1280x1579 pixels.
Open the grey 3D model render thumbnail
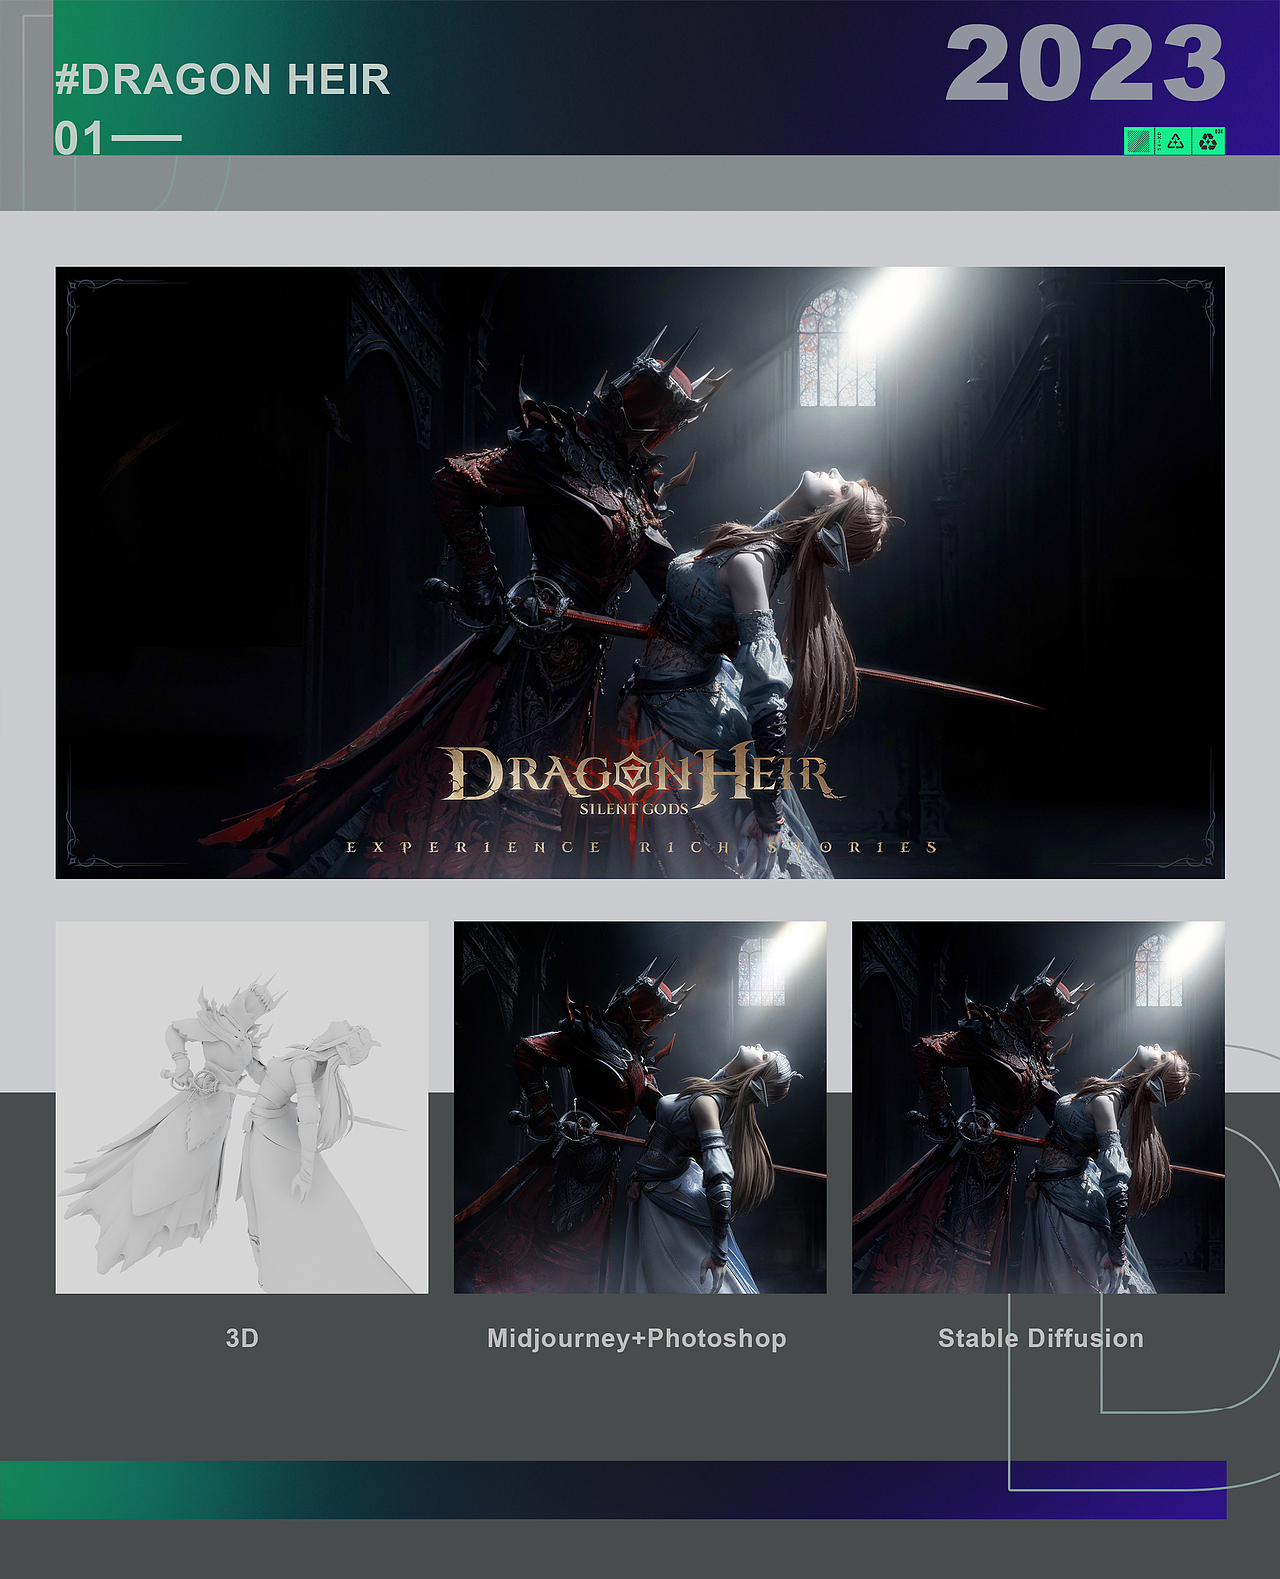(x=242, y=1107)
